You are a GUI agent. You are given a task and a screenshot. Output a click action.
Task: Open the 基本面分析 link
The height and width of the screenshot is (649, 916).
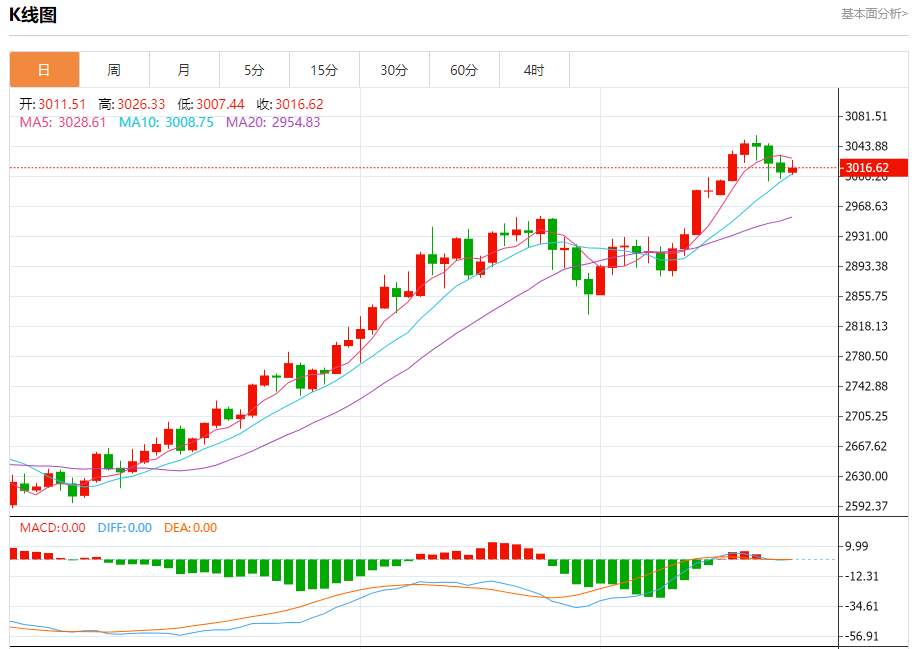coord(873,14)
